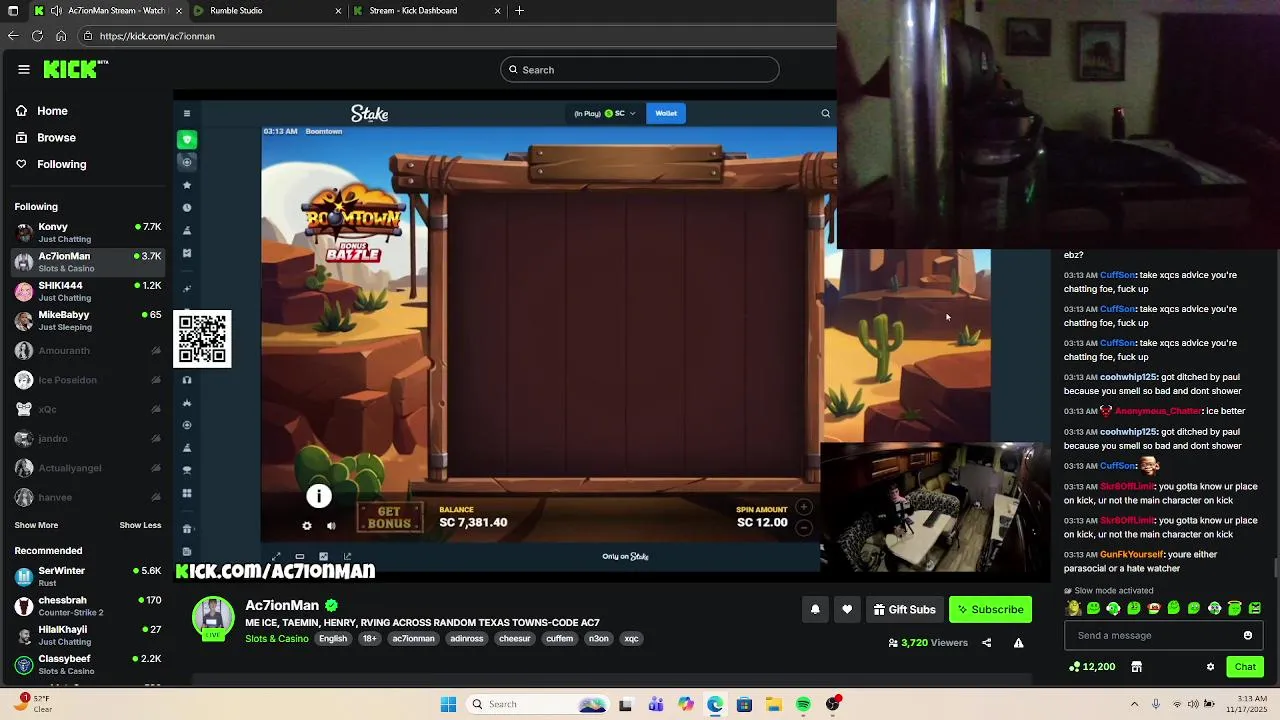Select the adinross tag

[466, 639]
